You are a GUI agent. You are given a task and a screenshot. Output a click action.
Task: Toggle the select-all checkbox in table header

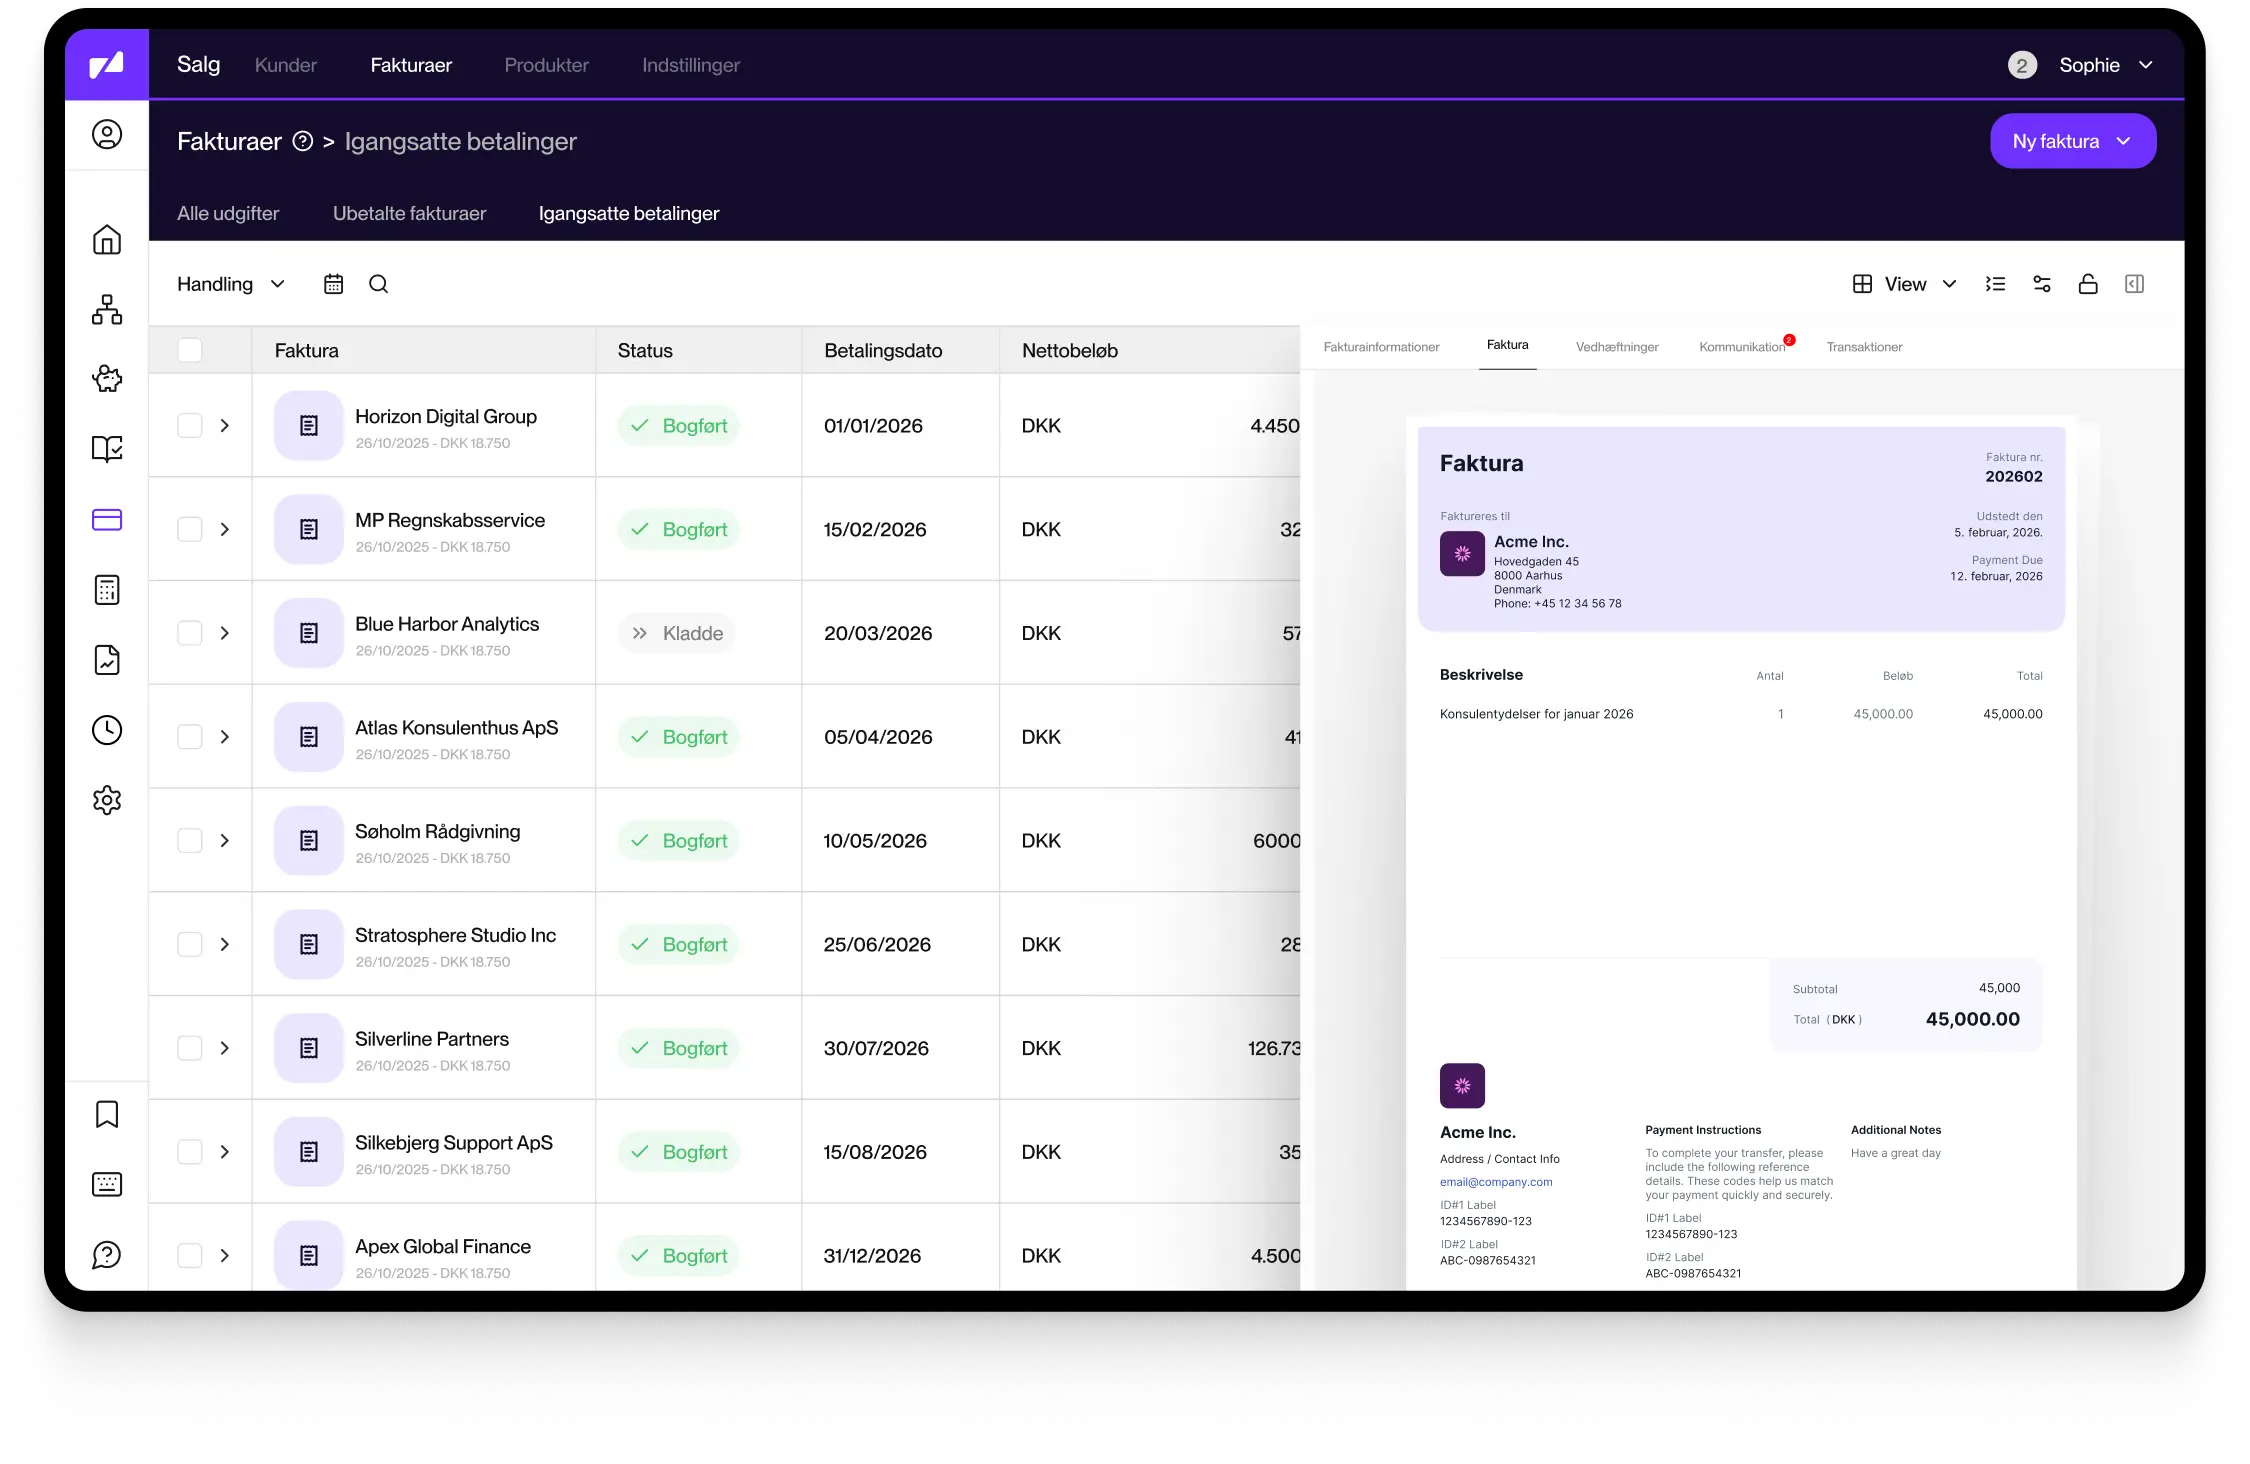click(189, 350)
